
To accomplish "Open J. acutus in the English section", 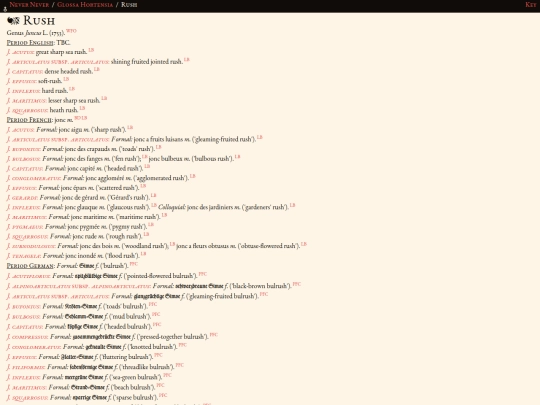I will [x=20, y=52].
